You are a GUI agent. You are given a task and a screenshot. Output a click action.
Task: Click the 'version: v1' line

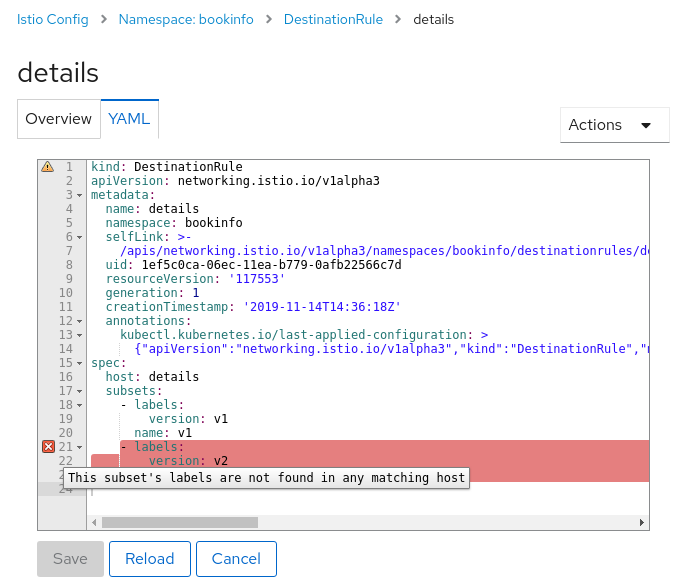click(188, 419)
